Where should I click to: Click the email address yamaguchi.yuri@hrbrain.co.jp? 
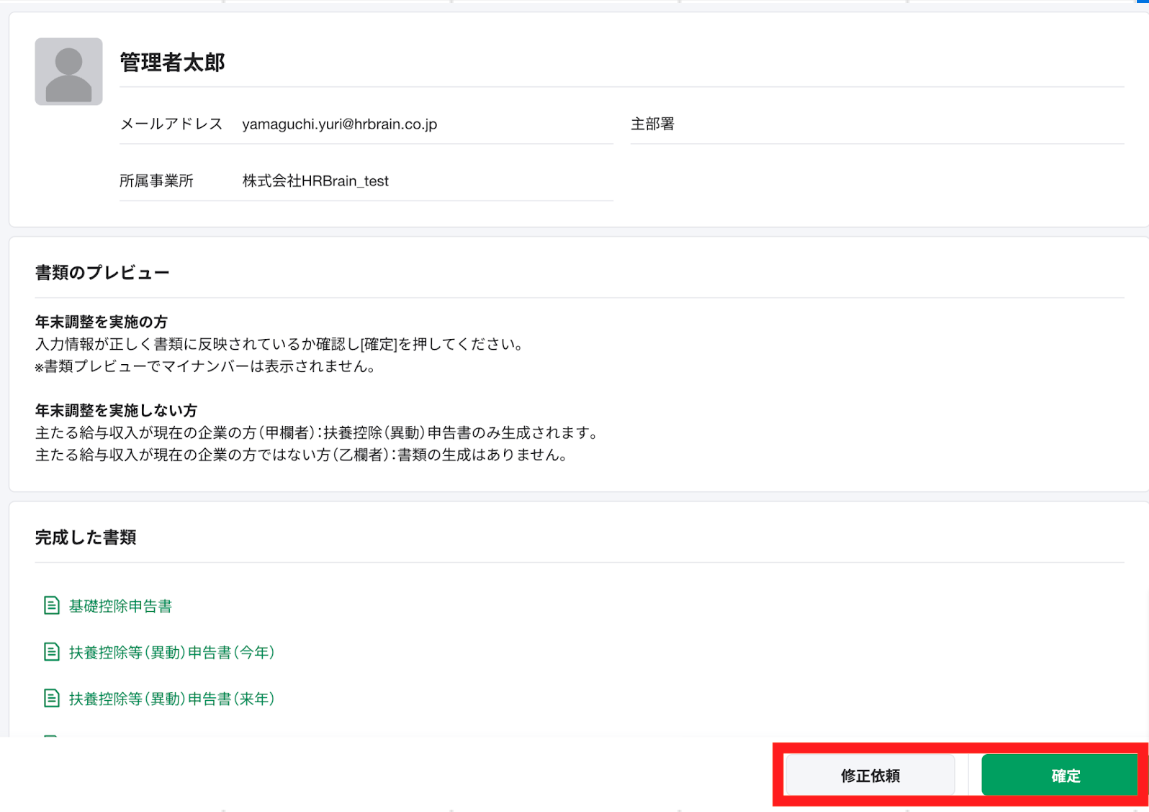339,125
